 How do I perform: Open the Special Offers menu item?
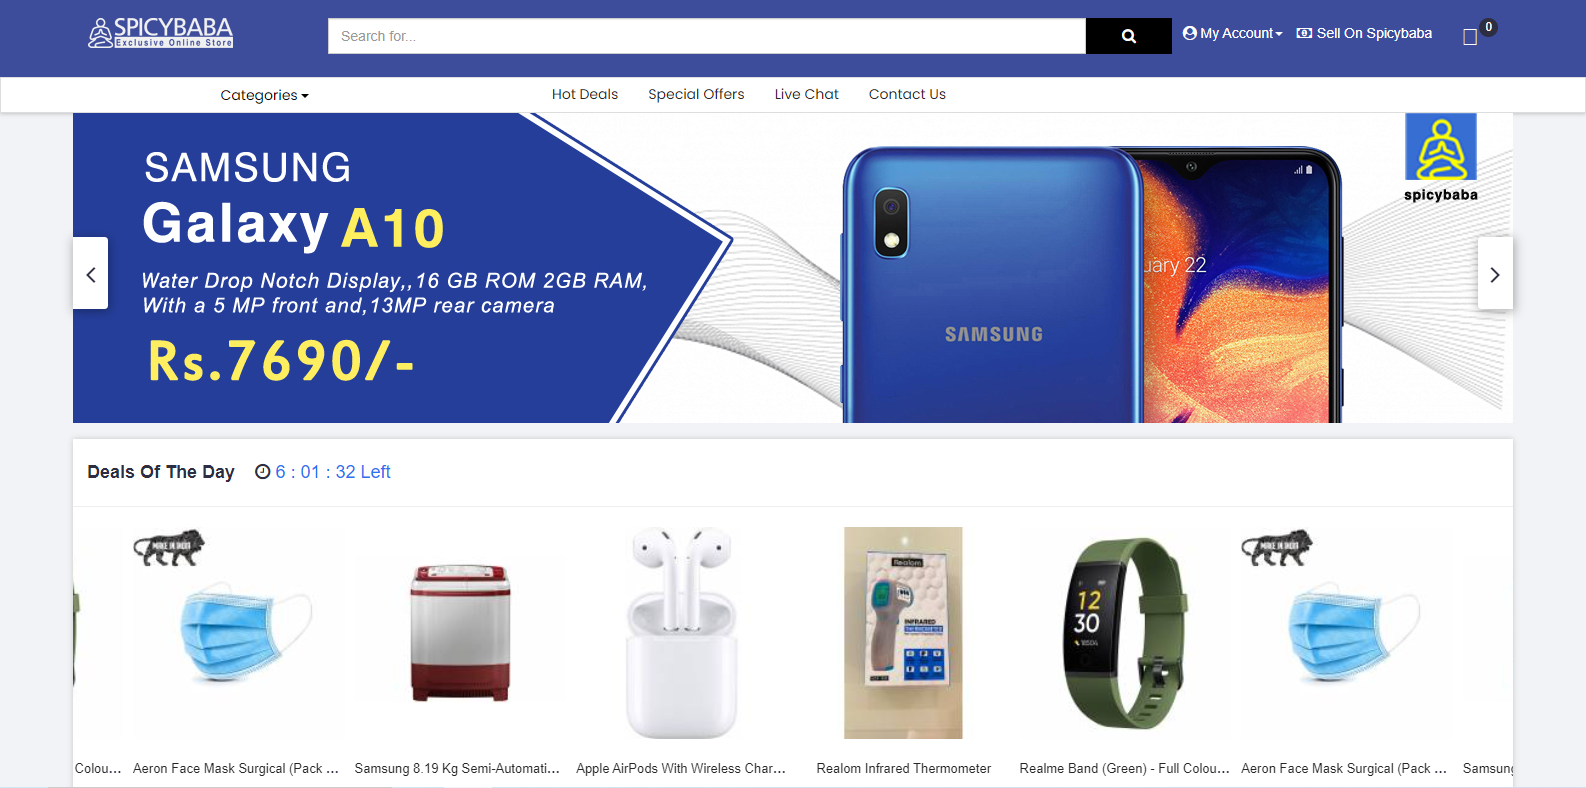696,94
